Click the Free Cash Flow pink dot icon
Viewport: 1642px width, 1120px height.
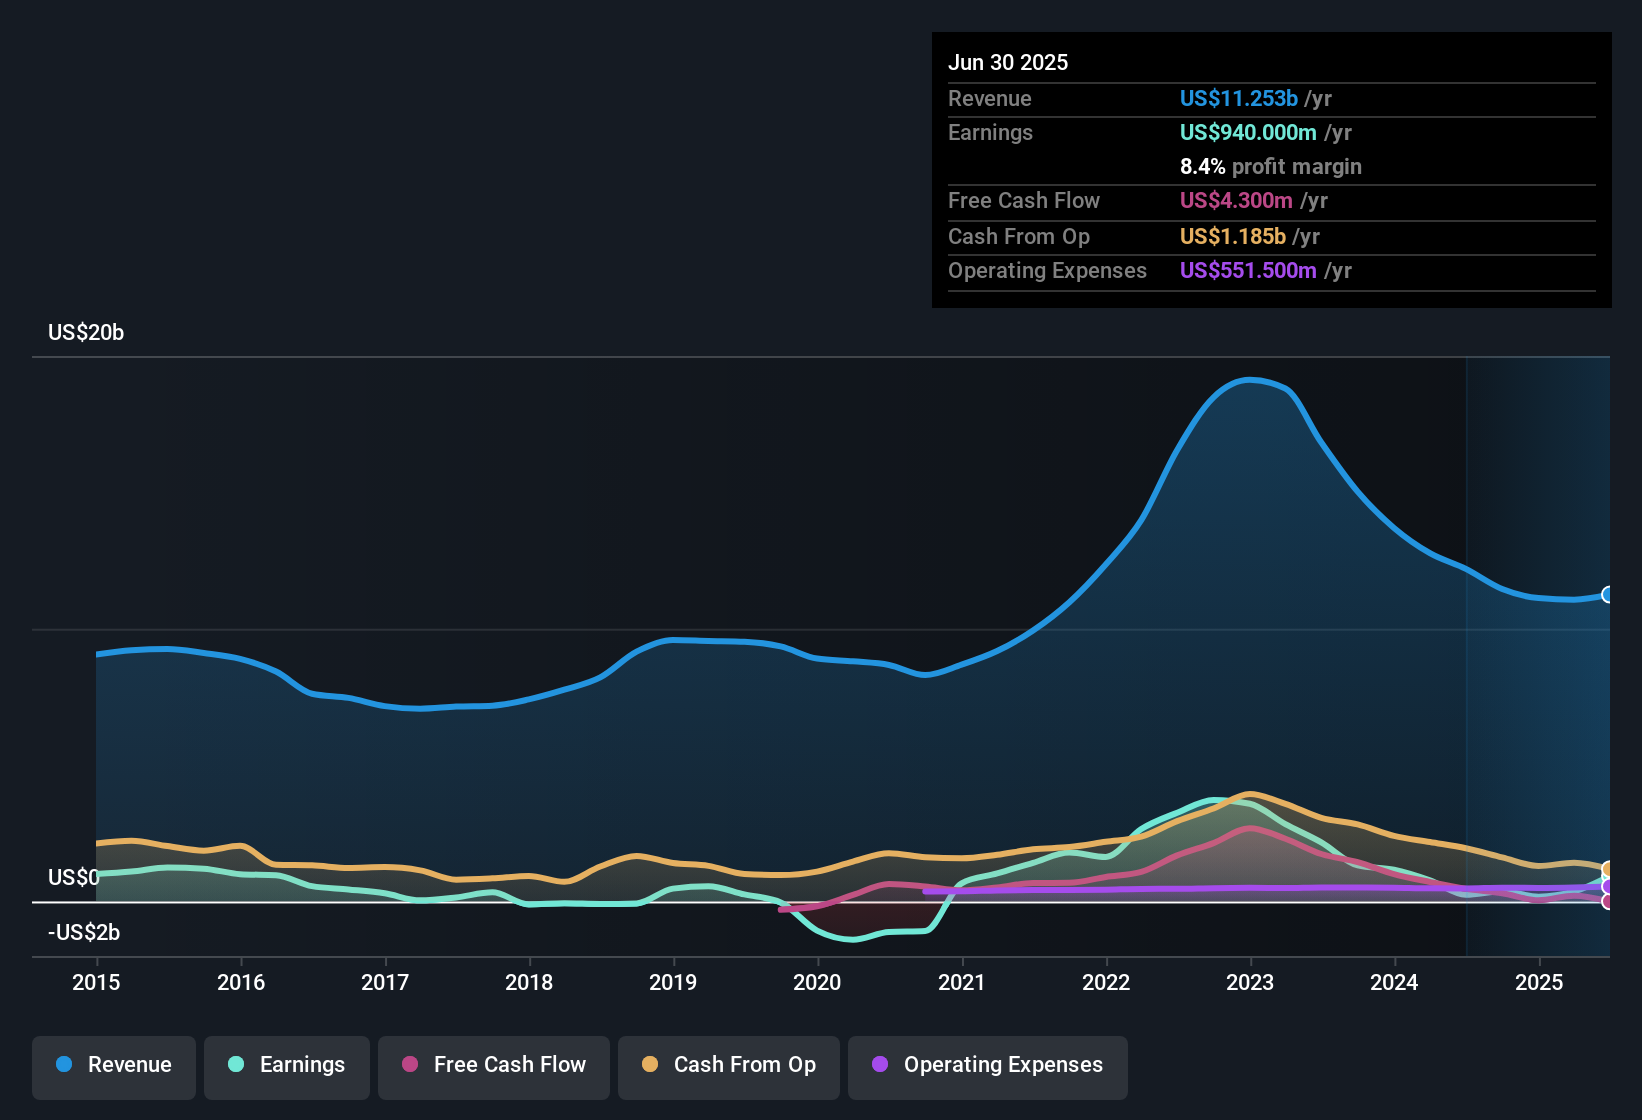[408, 1065]
